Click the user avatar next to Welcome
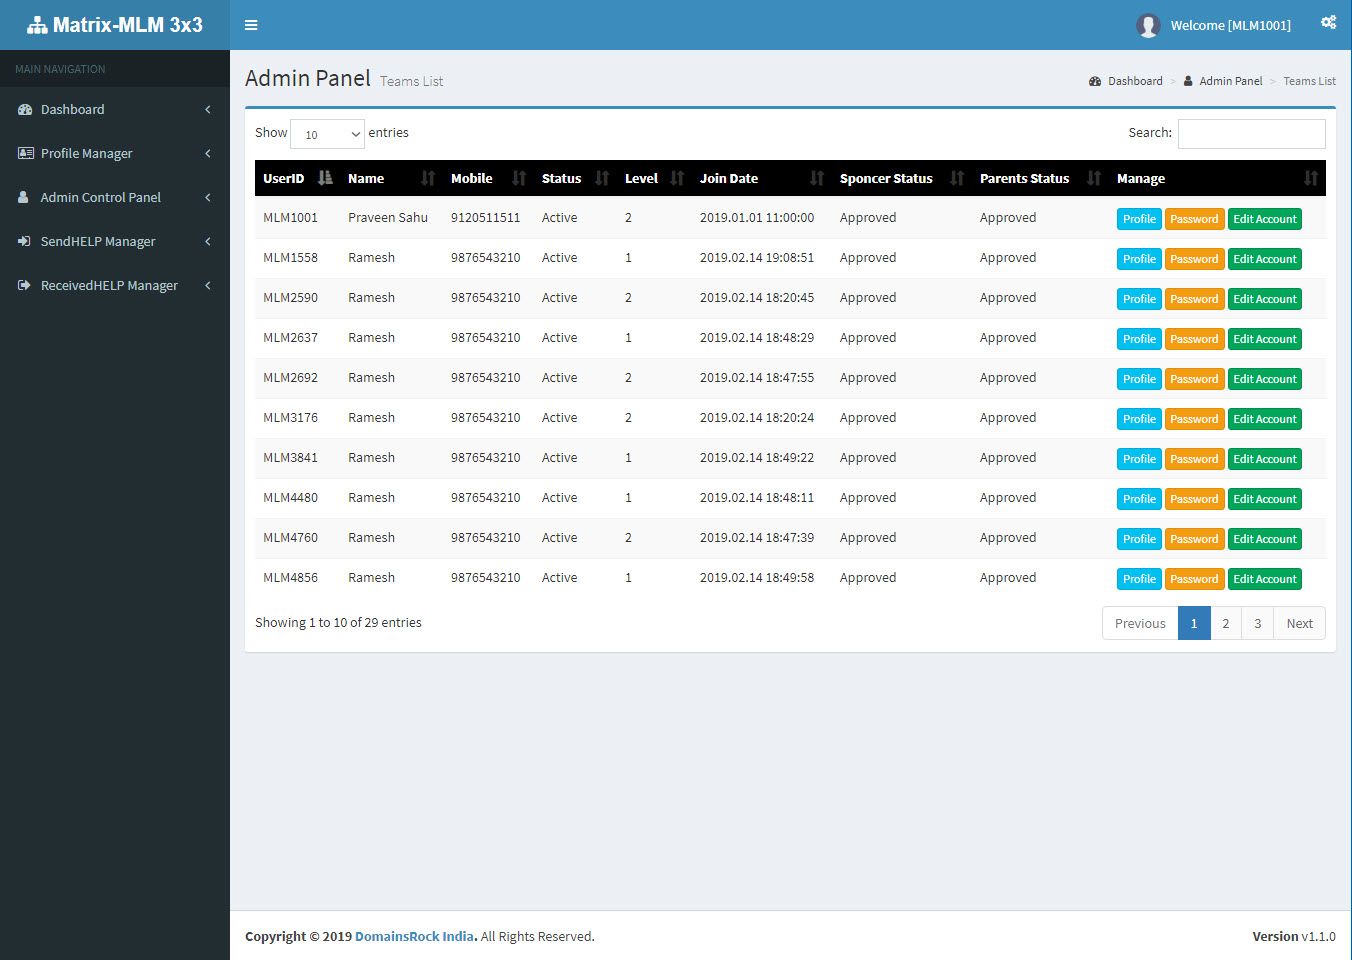Screen dimensions: 1352x960 [1148, 26]
